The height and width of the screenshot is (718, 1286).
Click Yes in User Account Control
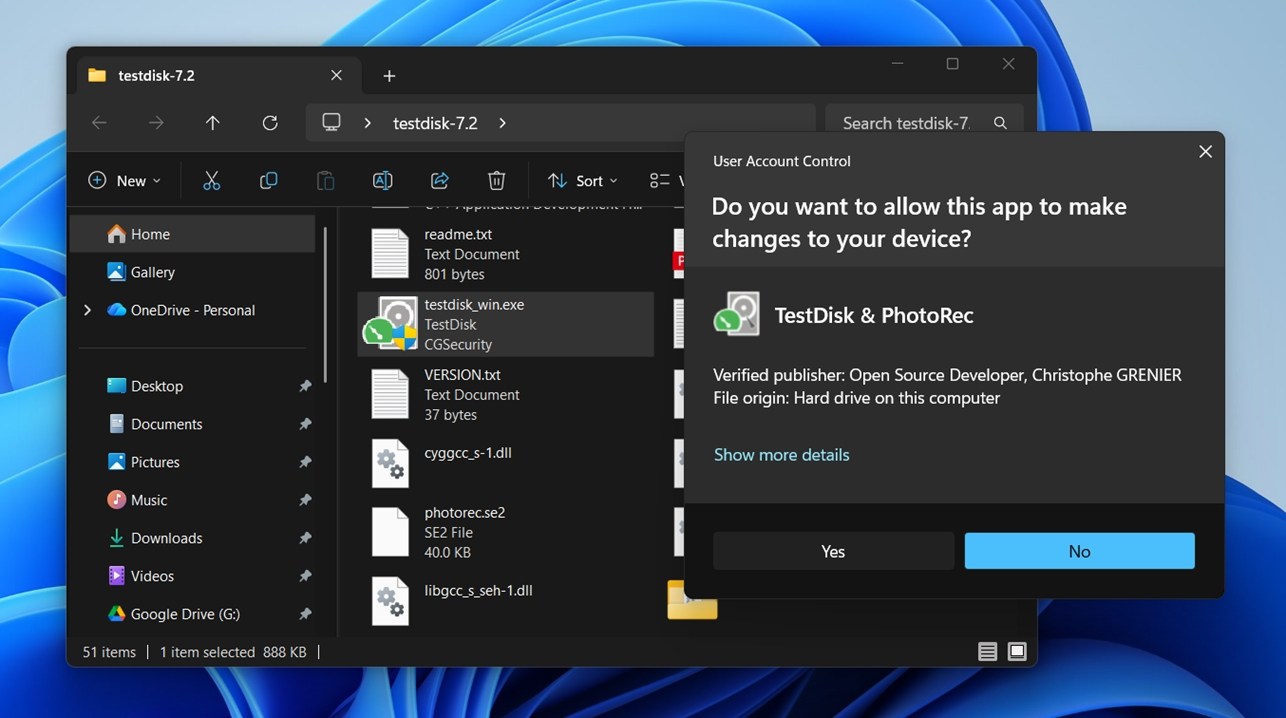[833, 551]
